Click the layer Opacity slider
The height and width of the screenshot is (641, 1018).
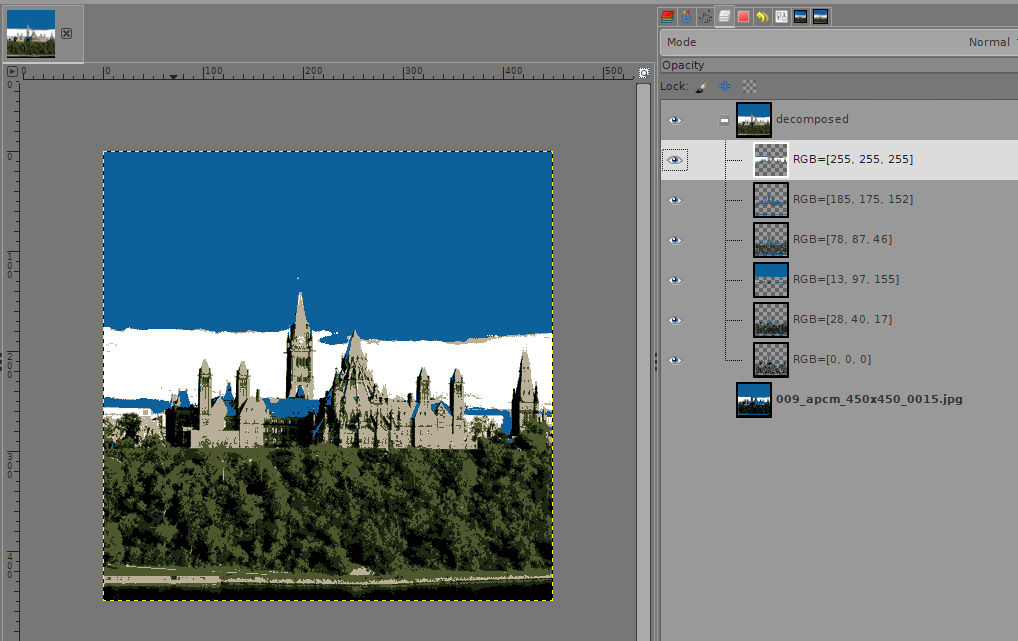[838, 65]
